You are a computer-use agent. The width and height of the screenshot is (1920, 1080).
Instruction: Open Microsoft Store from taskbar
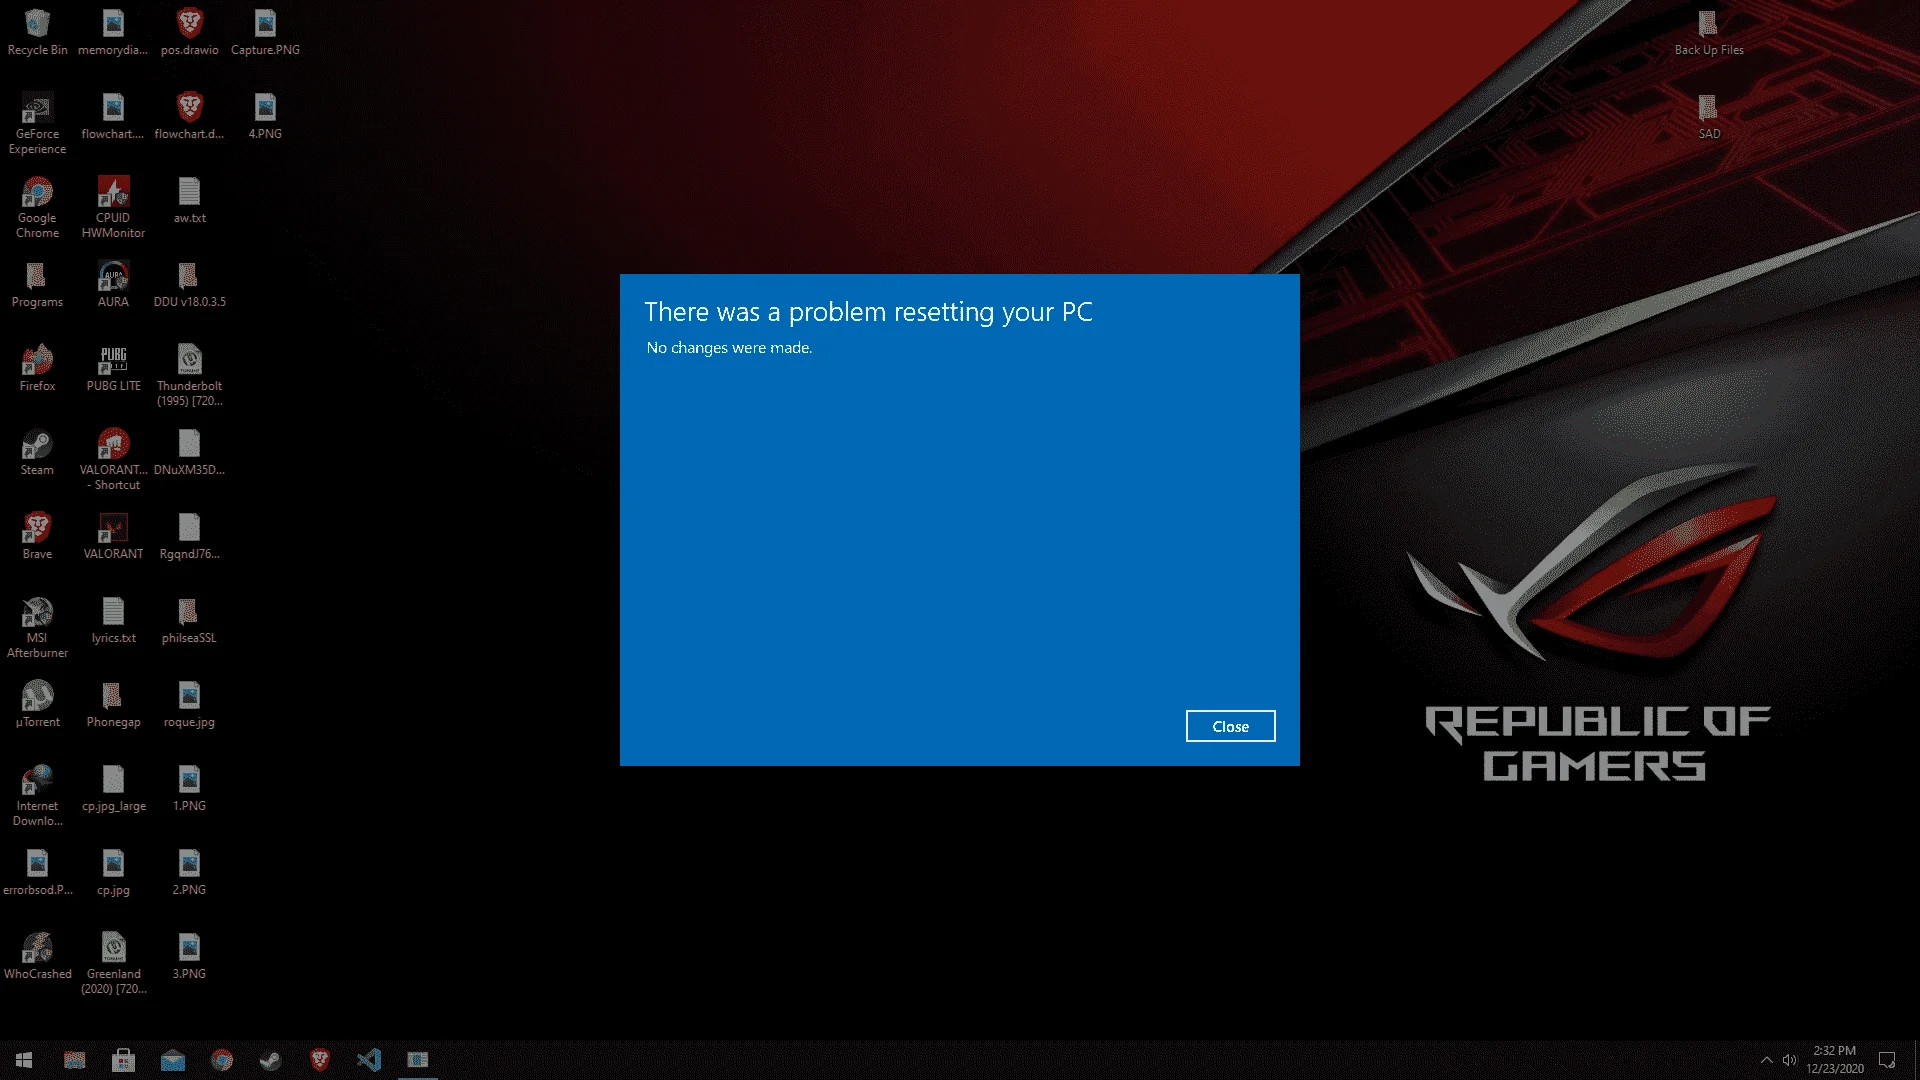tap(124, 1060)
